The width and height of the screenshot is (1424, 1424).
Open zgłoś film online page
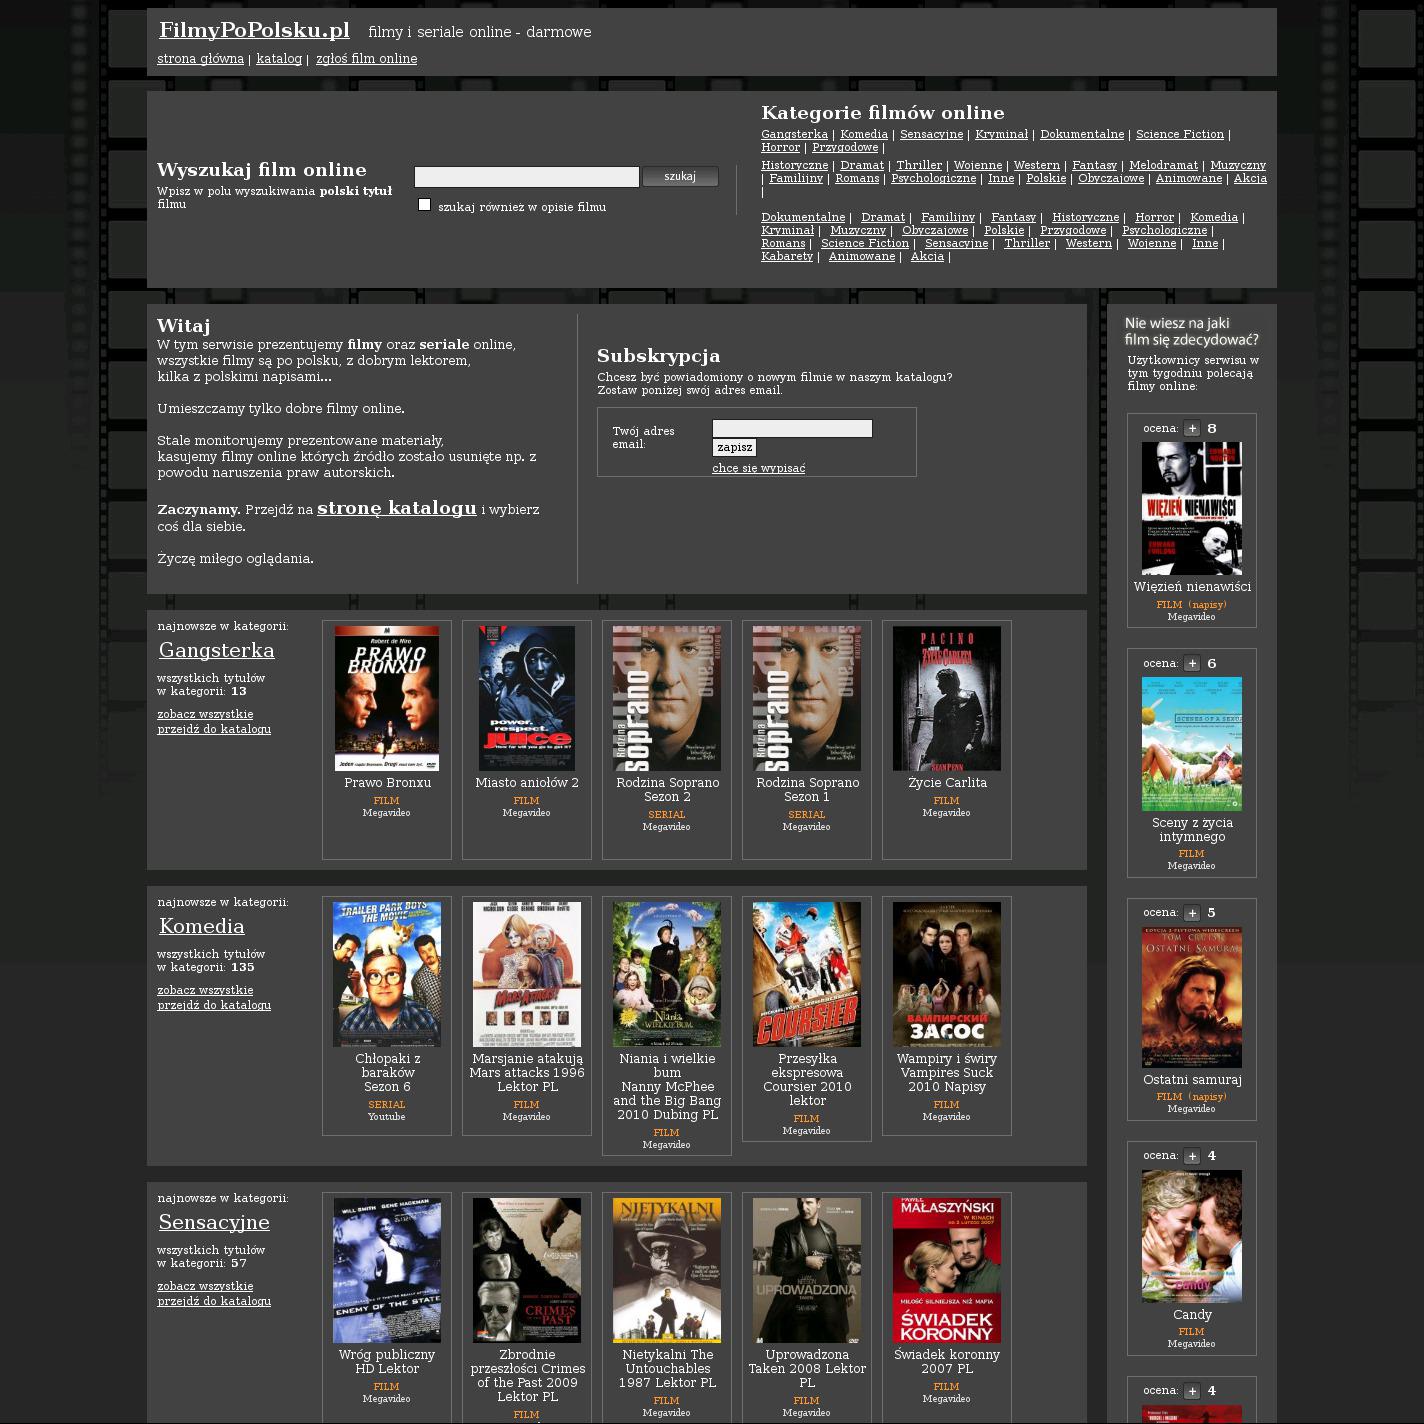[x=366, y=59]
